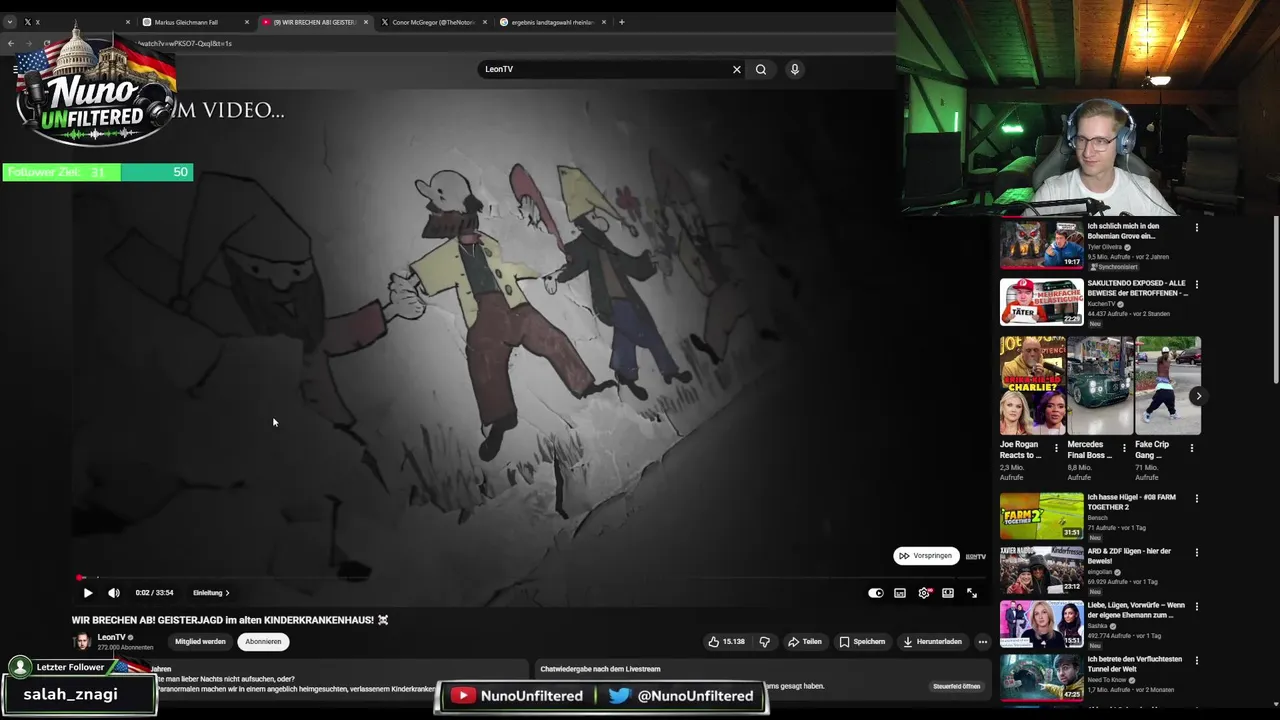1280x720 pixels.
Task: Click the Vorspringen skip button
Action: [x=926, y=556]
